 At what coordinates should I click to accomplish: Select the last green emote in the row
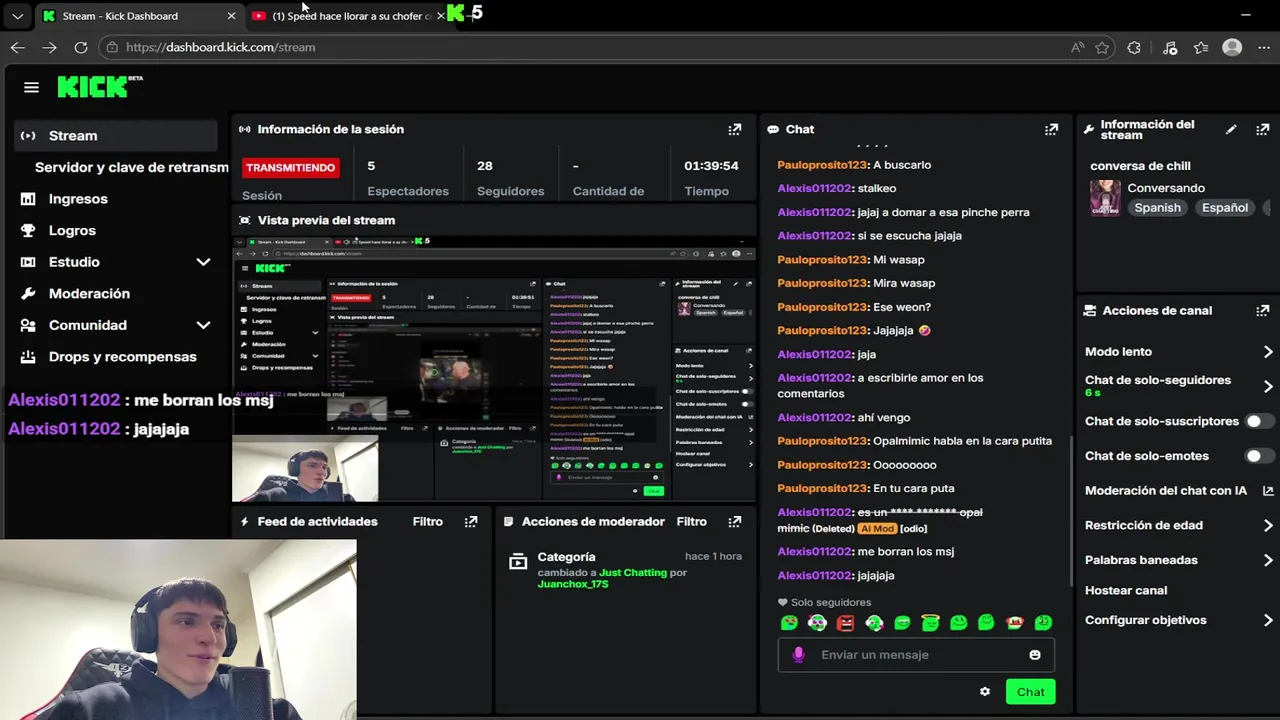click(x=1043, y=623)
